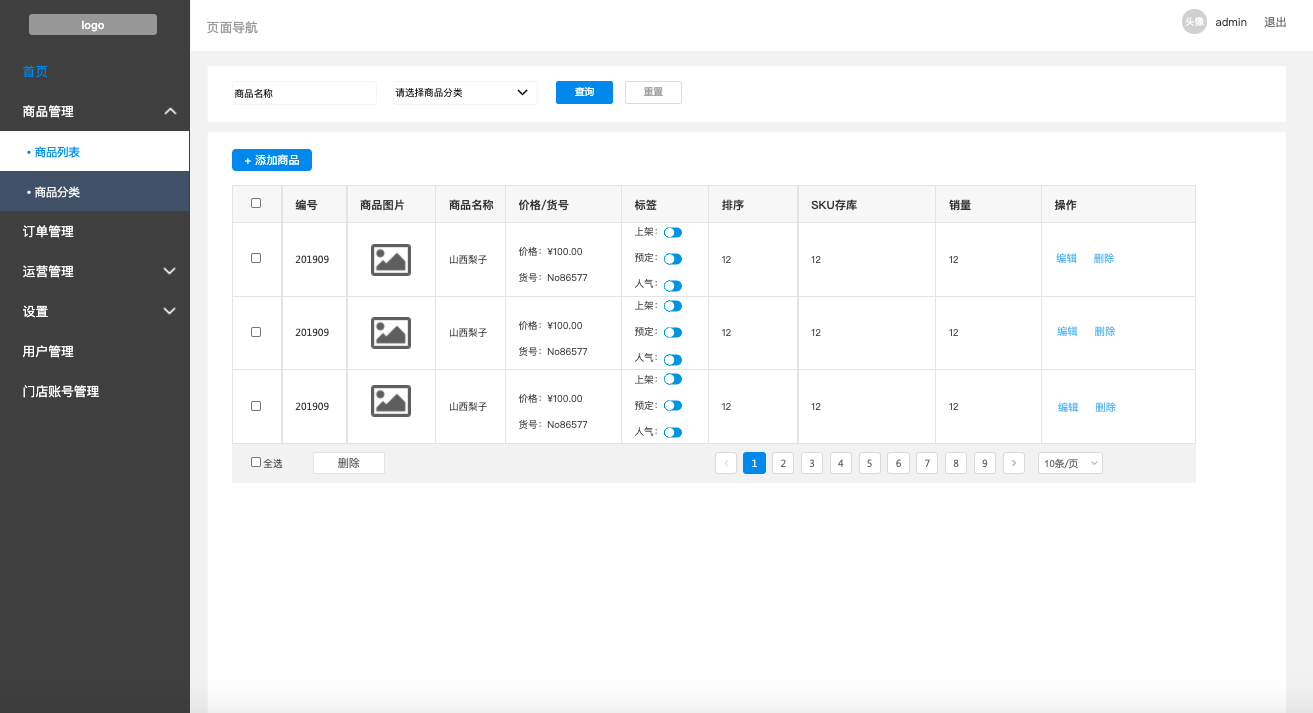1313x713 pixels.
Task: Go to page 5 in the pagination
Action: point(870,463)
